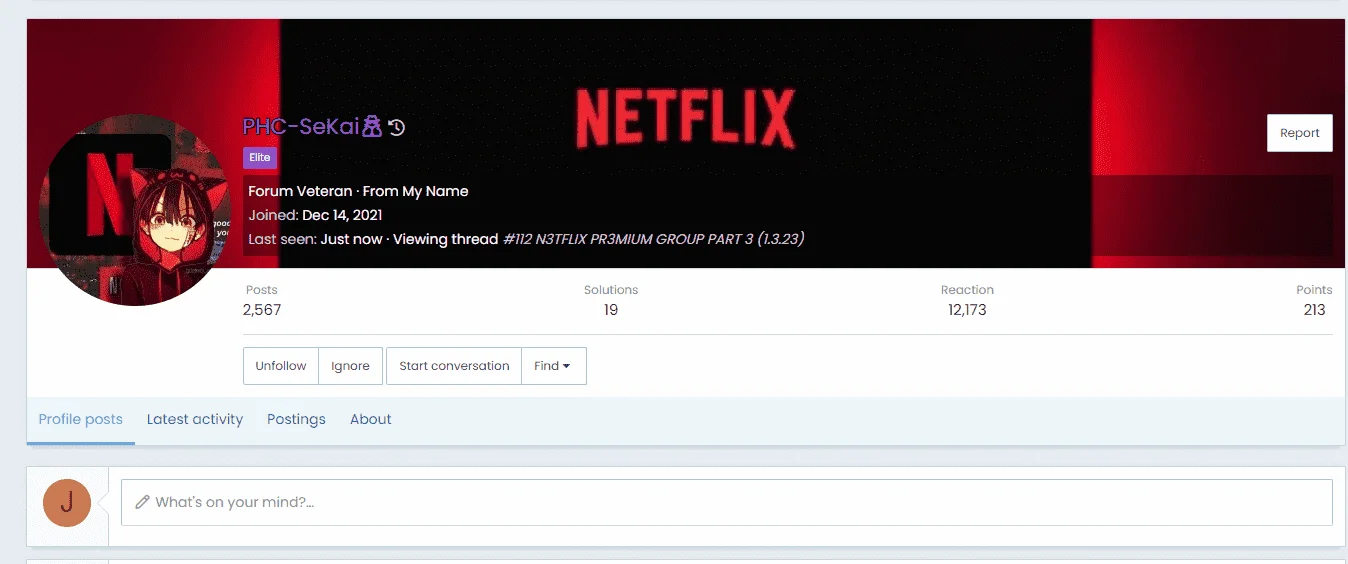Viewport: 1348px width, 564px height.
Task: Open username history clock icon
Action: [397, 128]
